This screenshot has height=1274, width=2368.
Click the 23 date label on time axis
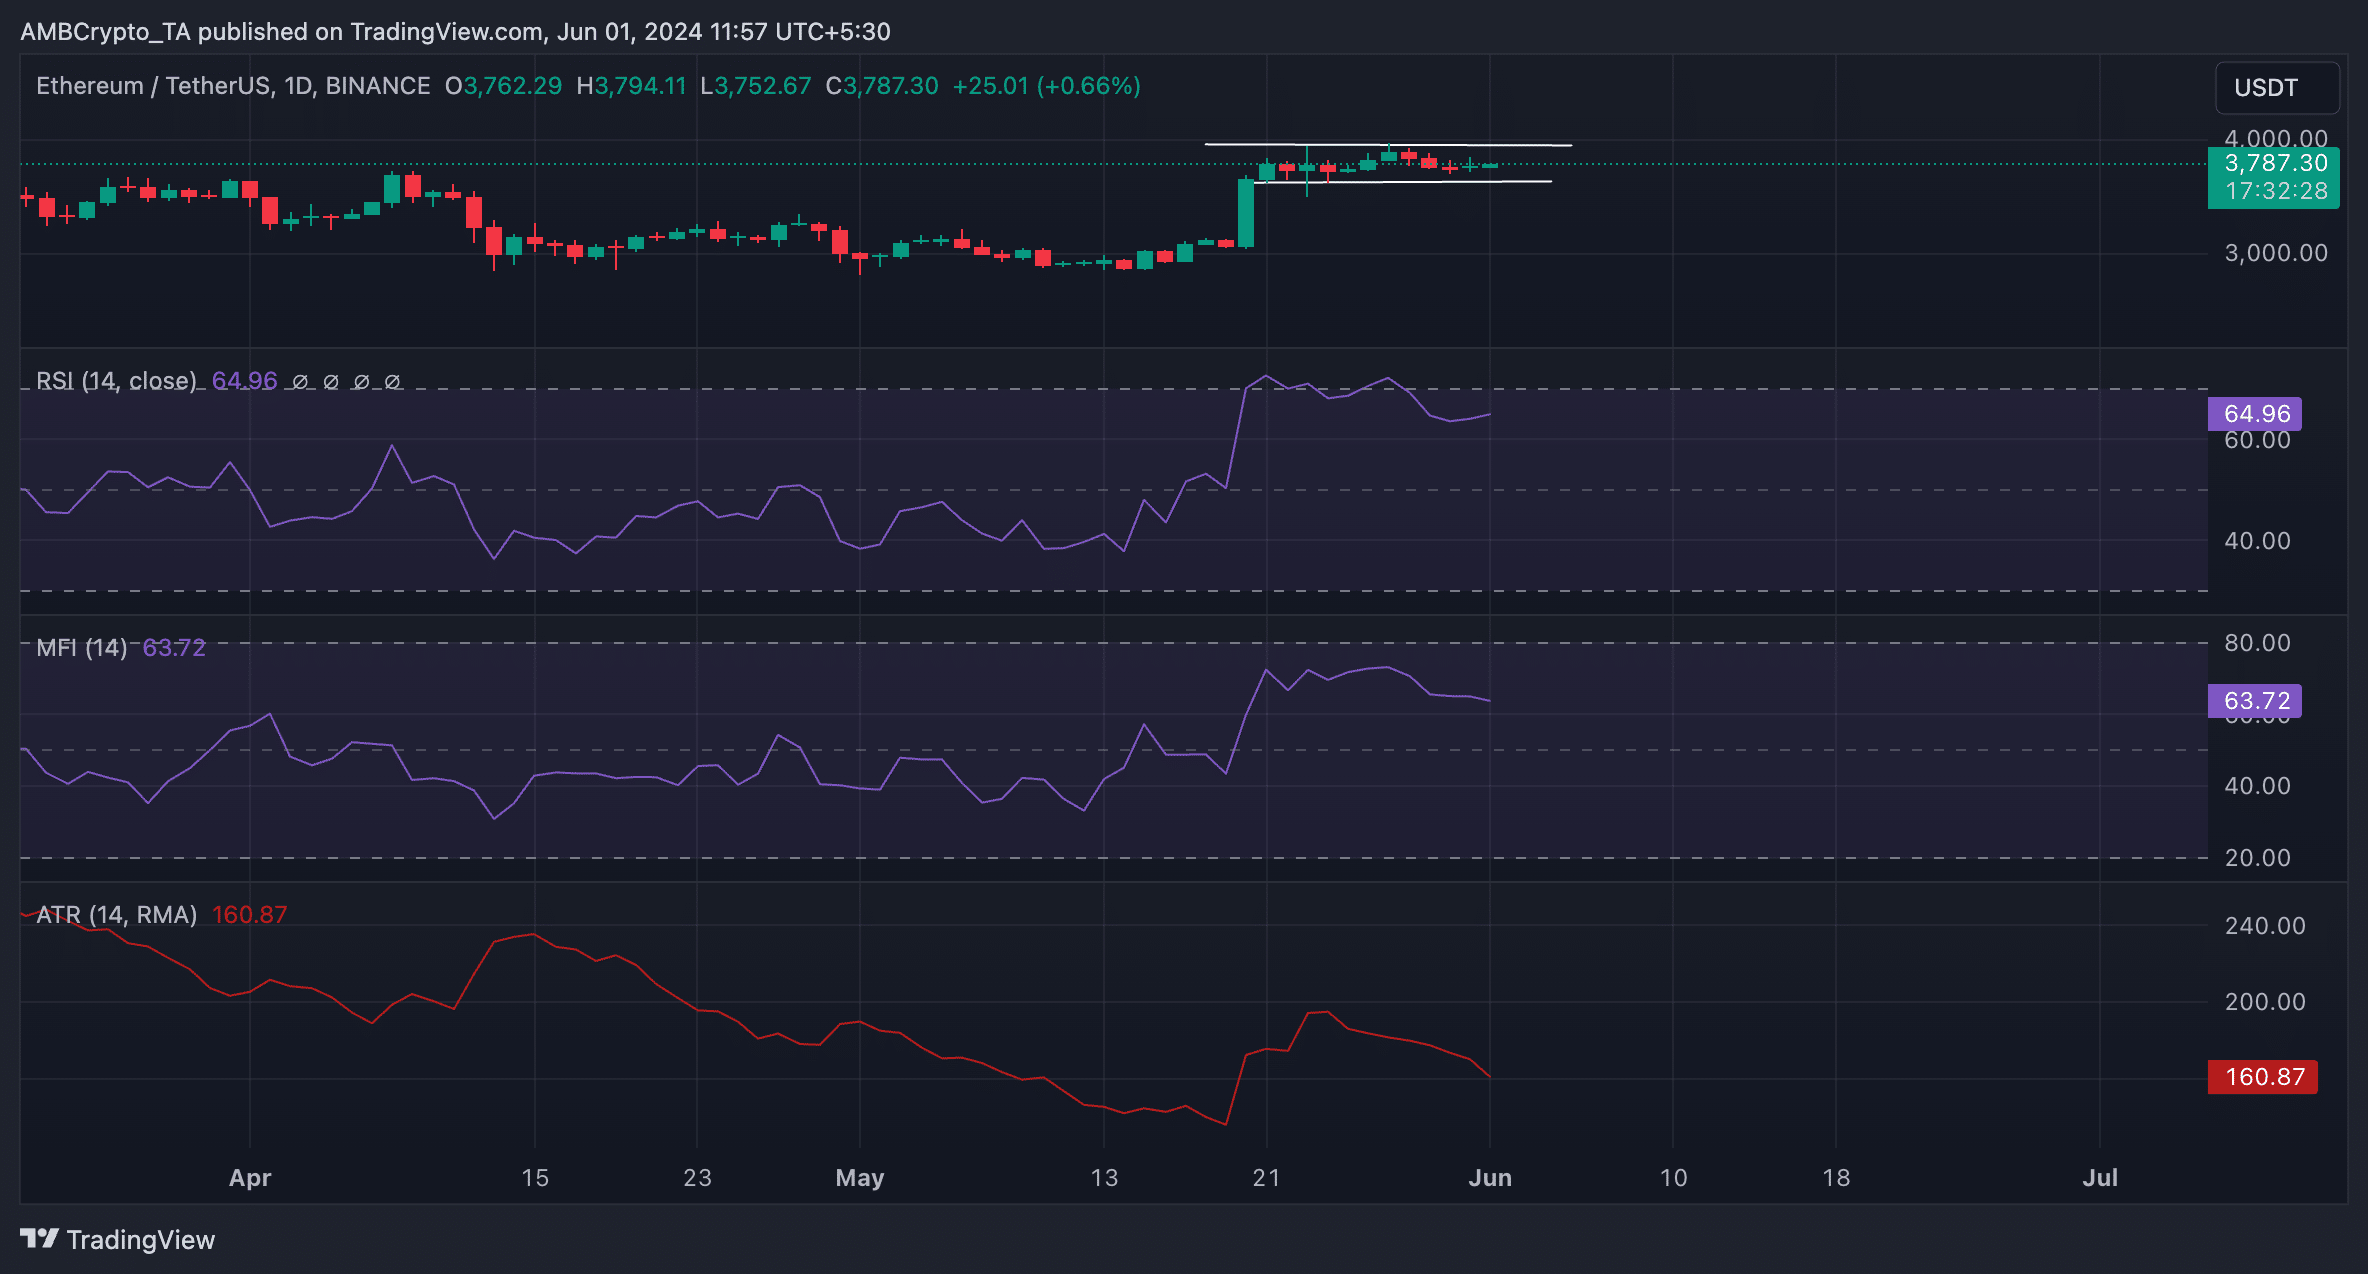pyautogui.click(x=697, y=1178)
